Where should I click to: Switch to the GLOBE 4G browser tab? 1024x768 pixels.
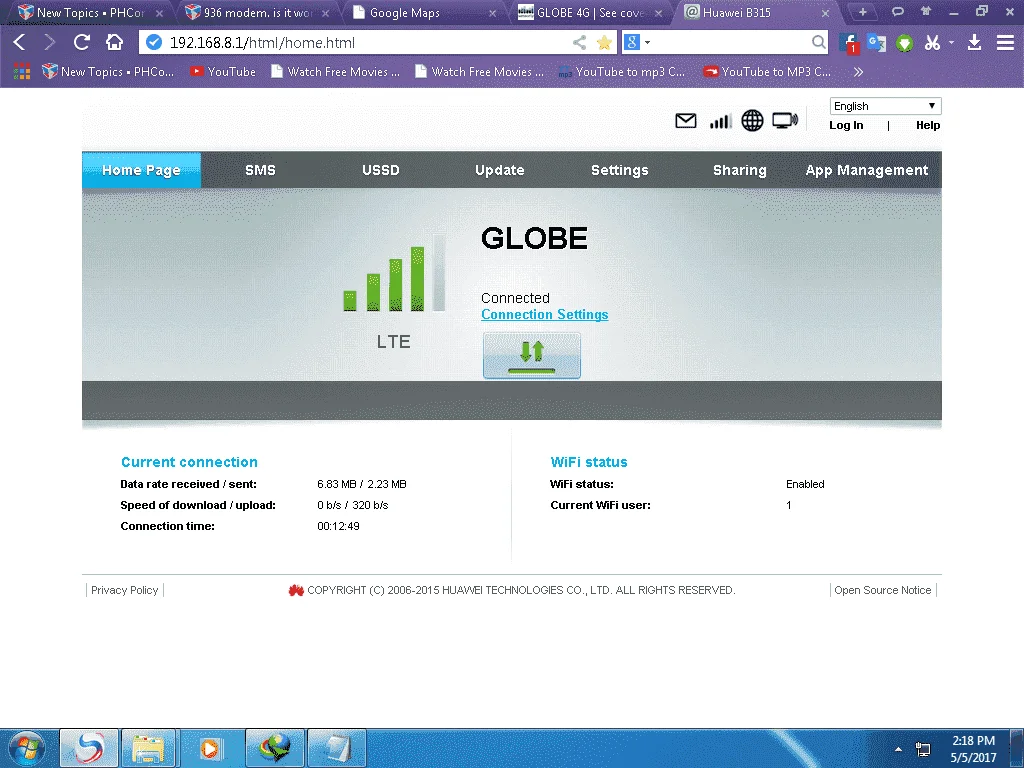pos(590,12)
